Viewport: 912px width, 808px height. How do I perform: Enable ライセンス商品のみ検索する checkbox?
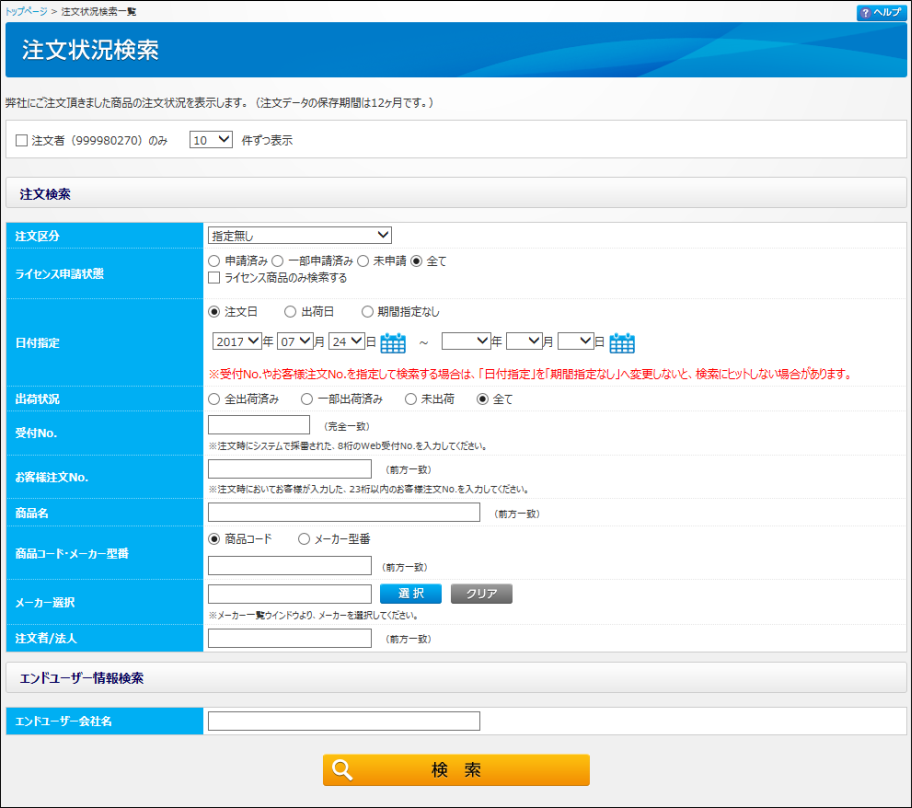[x=214, y=278]
